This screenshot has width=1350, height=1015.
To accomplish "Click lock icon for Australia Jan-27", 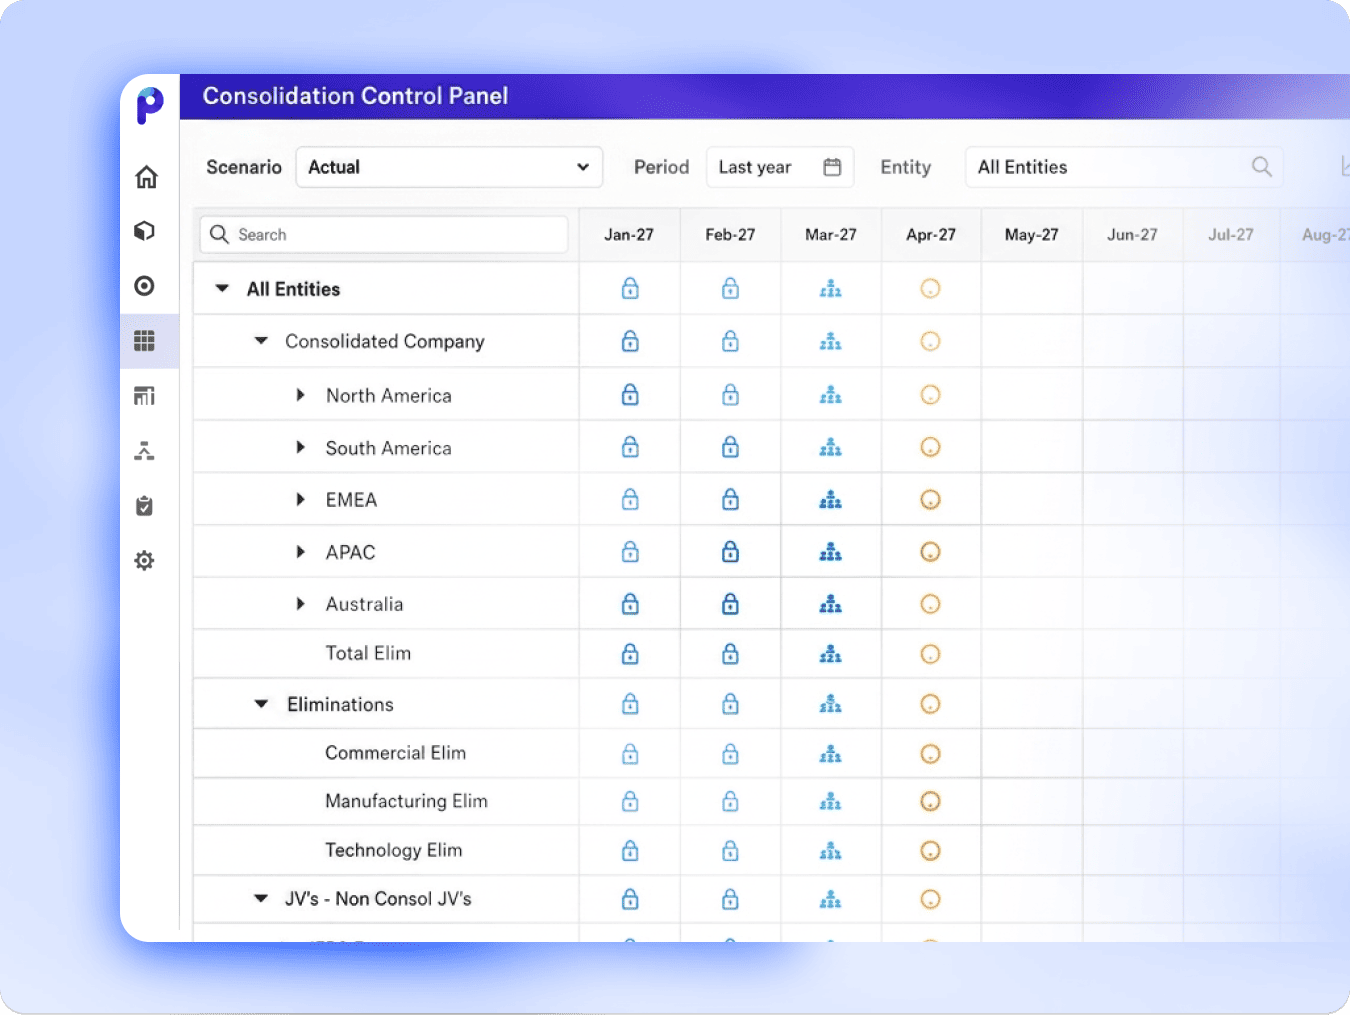I will (x=630, y=604).
